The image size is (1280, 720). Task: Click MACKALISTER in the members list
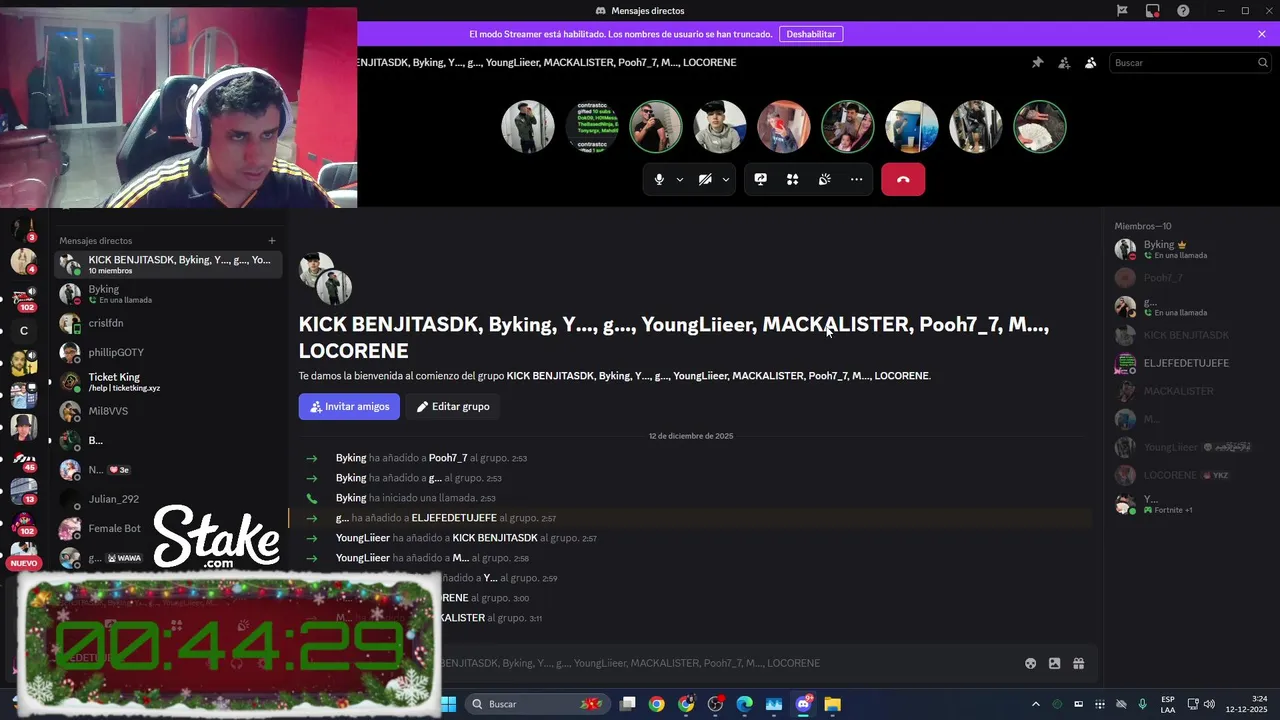1190,391
